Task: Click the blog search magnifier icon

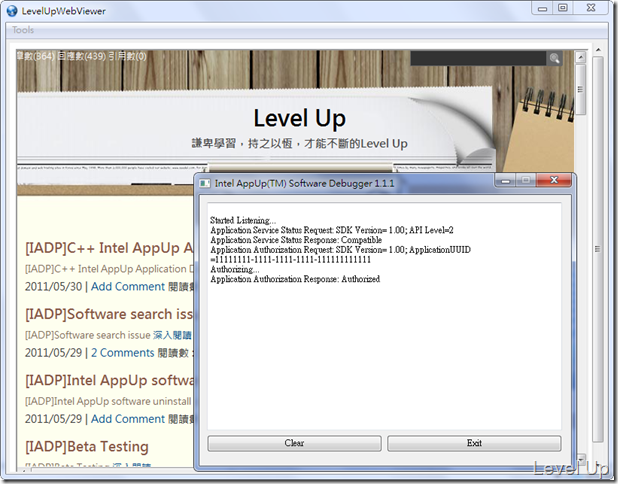Action: coord(555,58)
